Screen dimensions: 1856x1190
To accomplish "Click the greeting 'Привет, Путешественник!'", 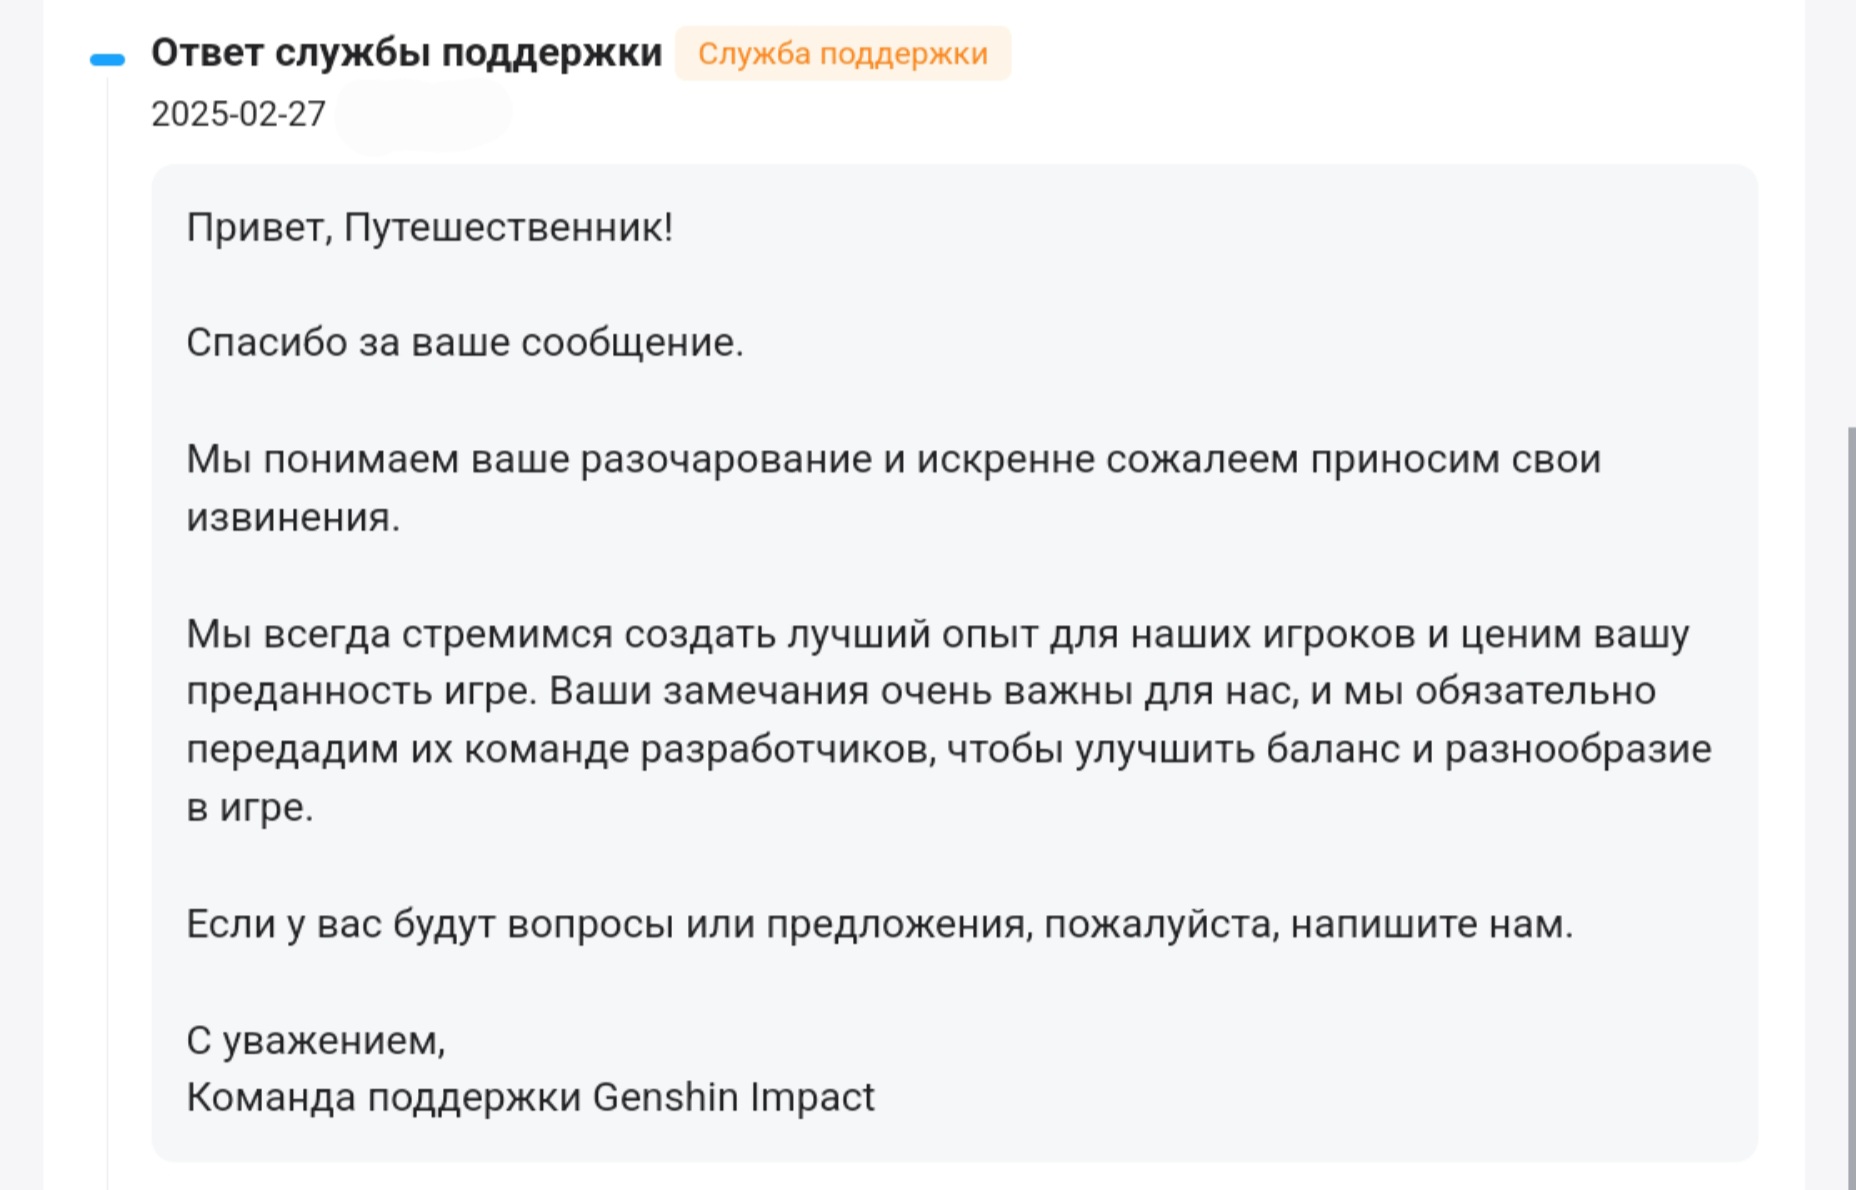I will pos(429,228).
